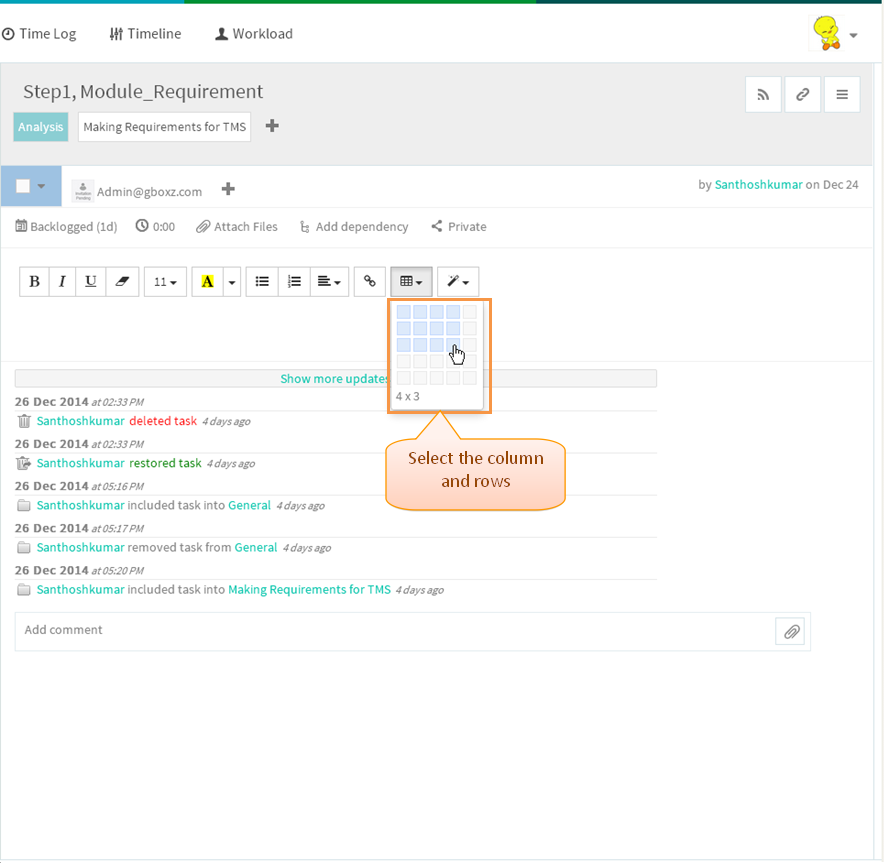
Task: Apply italic formatting button
Action: (63, 281)
